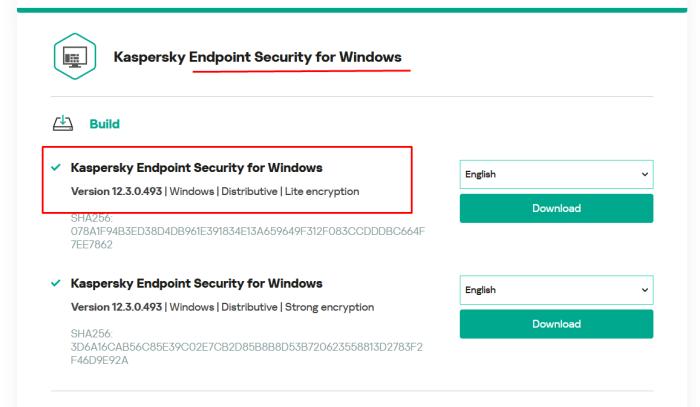The height and width of the screenshot is (407, 700).
Task: Click the green checkmark beside the Strong encryption build
Action: (x=55, y=283)
